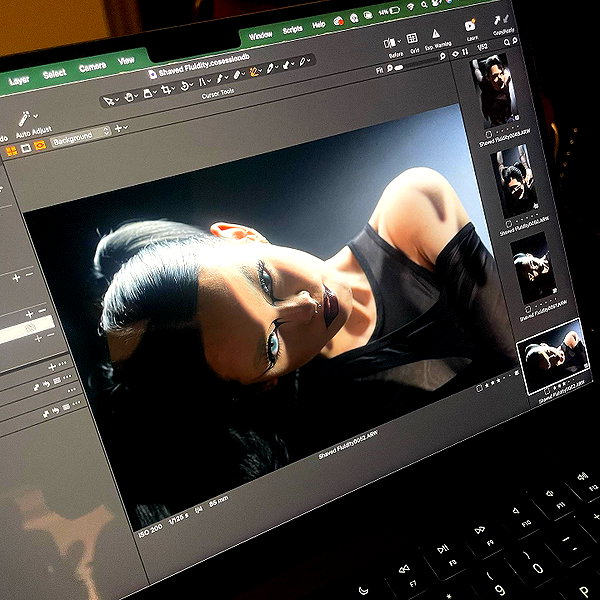Toggle color tag box under Shaved Fluidity0052 thumbnail
The width and height of the screenshot is (600, 600).
click(548, 391)
